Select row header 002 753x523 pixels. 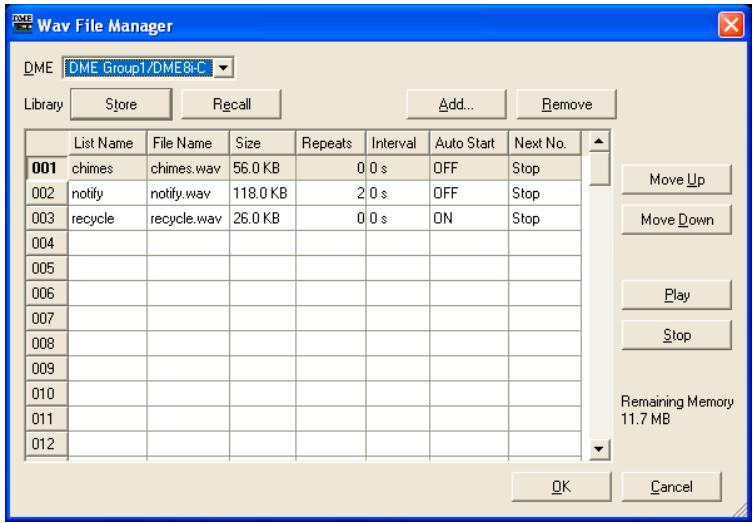pos(47,194)
